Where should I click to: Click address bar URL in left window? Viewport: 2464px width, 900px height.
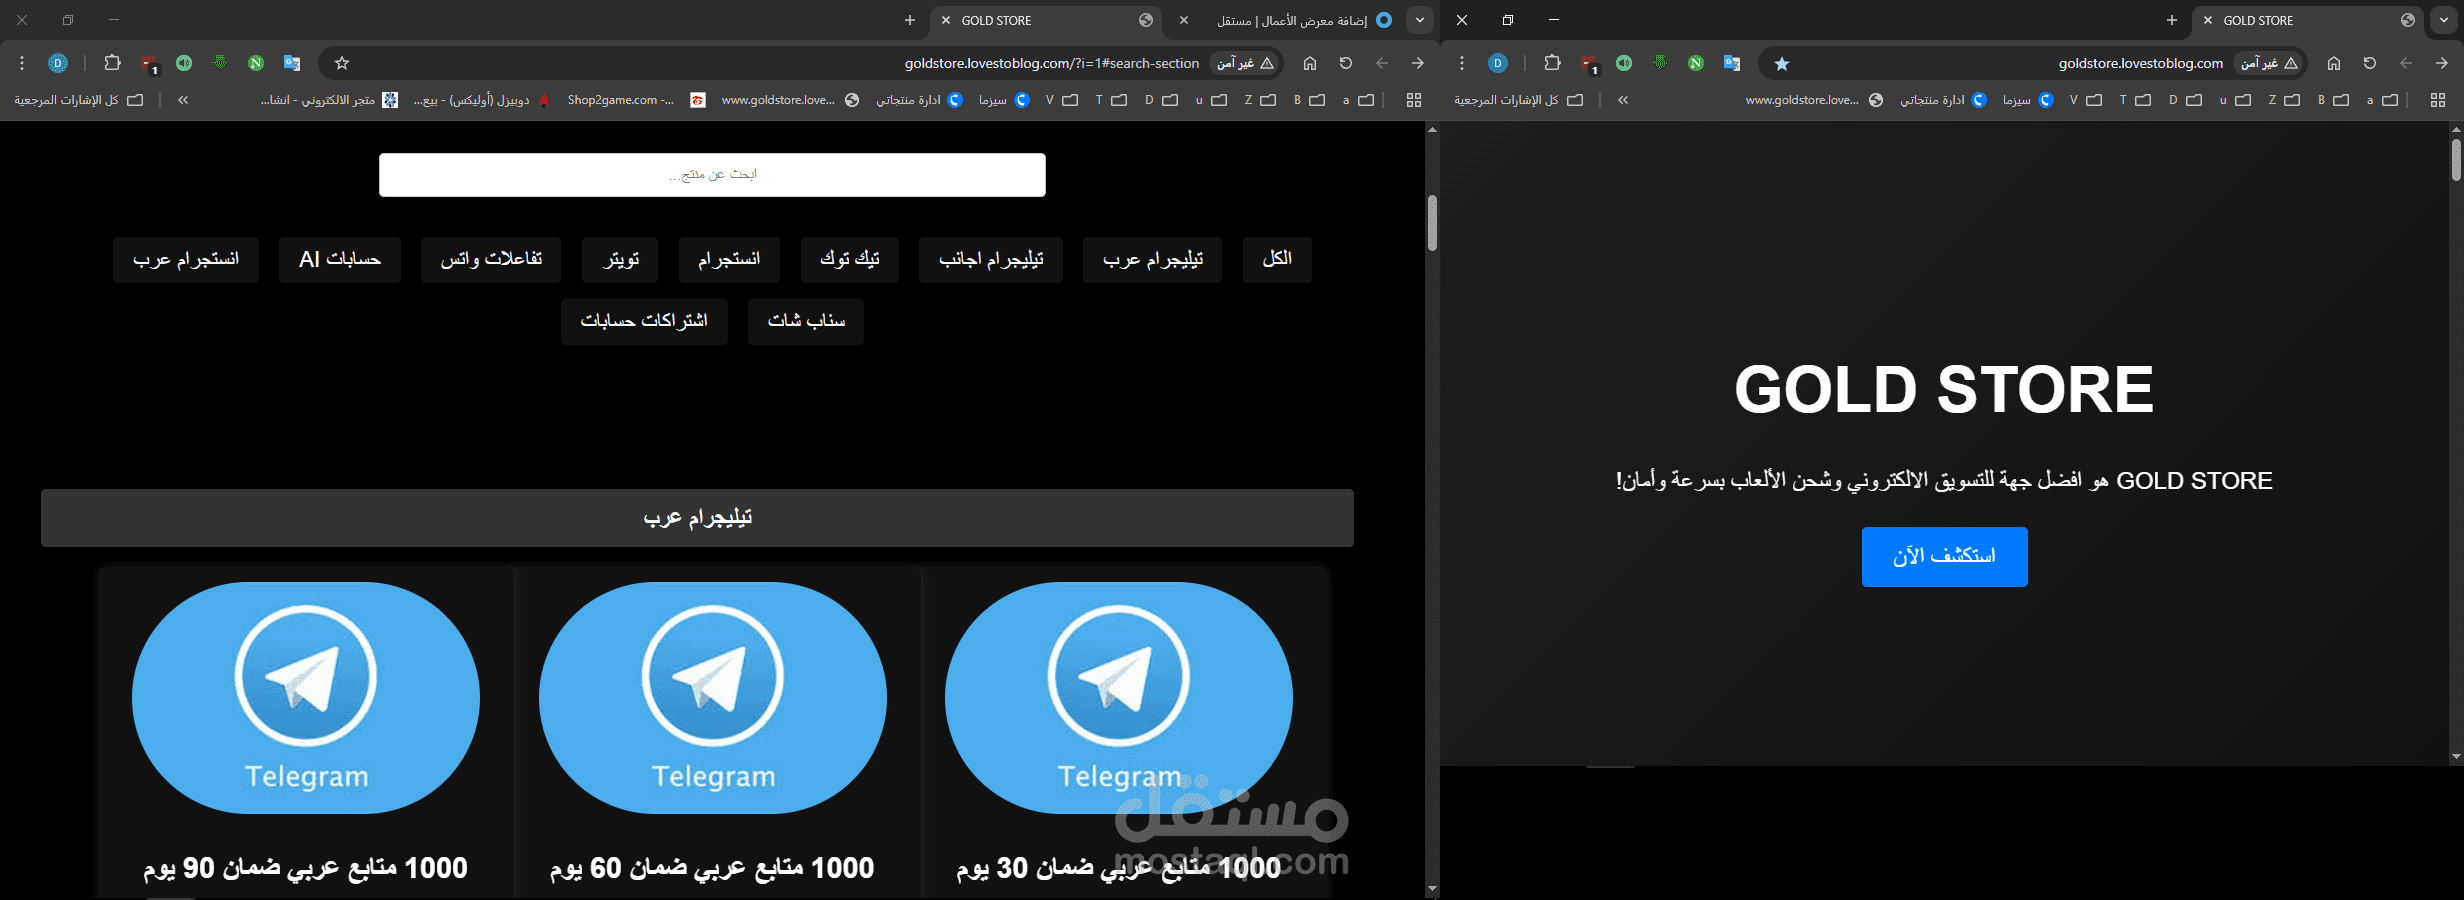tap(1052, 63)
